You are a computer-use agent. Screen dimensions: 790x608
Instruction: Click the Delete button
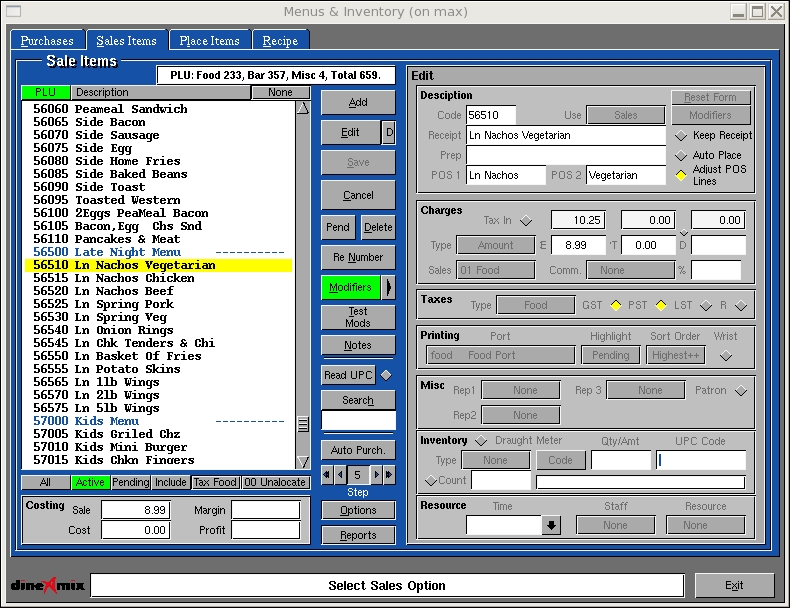click(378, 228)
